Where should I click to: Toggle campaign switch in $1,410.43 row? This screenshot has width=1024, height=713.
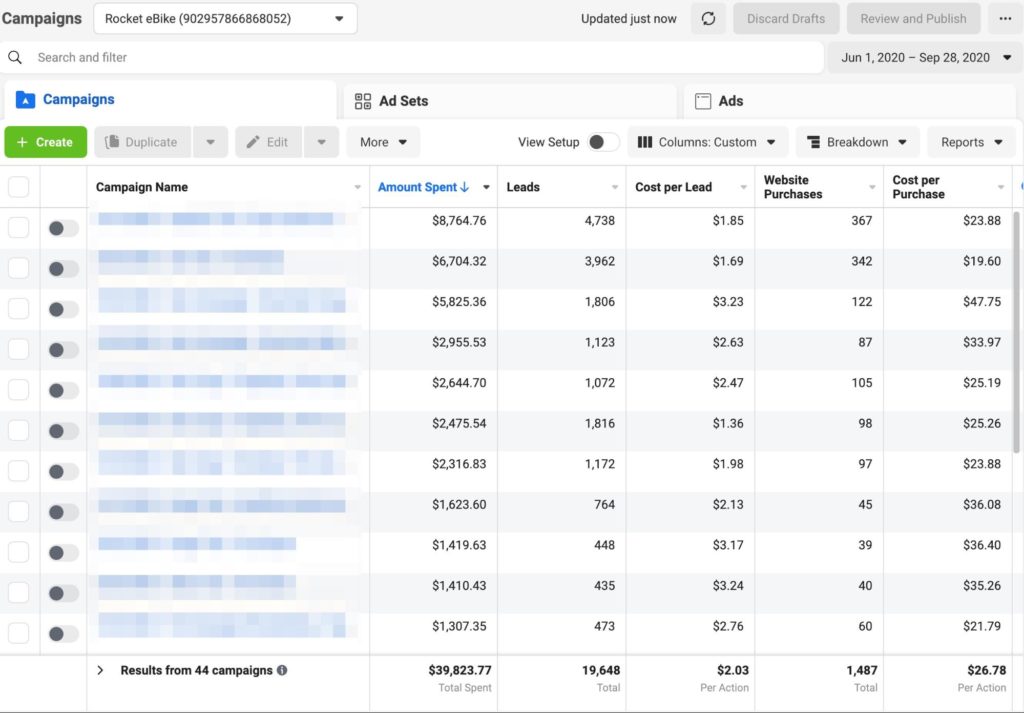(x=63, y=593)
